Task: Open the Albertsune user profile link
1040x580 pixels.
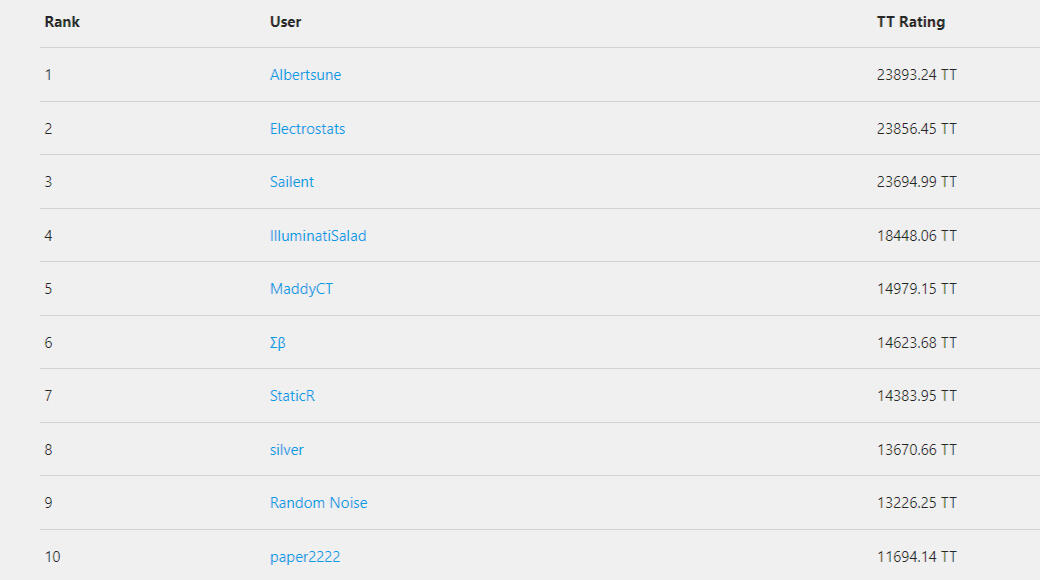Action: click(305, 75)
